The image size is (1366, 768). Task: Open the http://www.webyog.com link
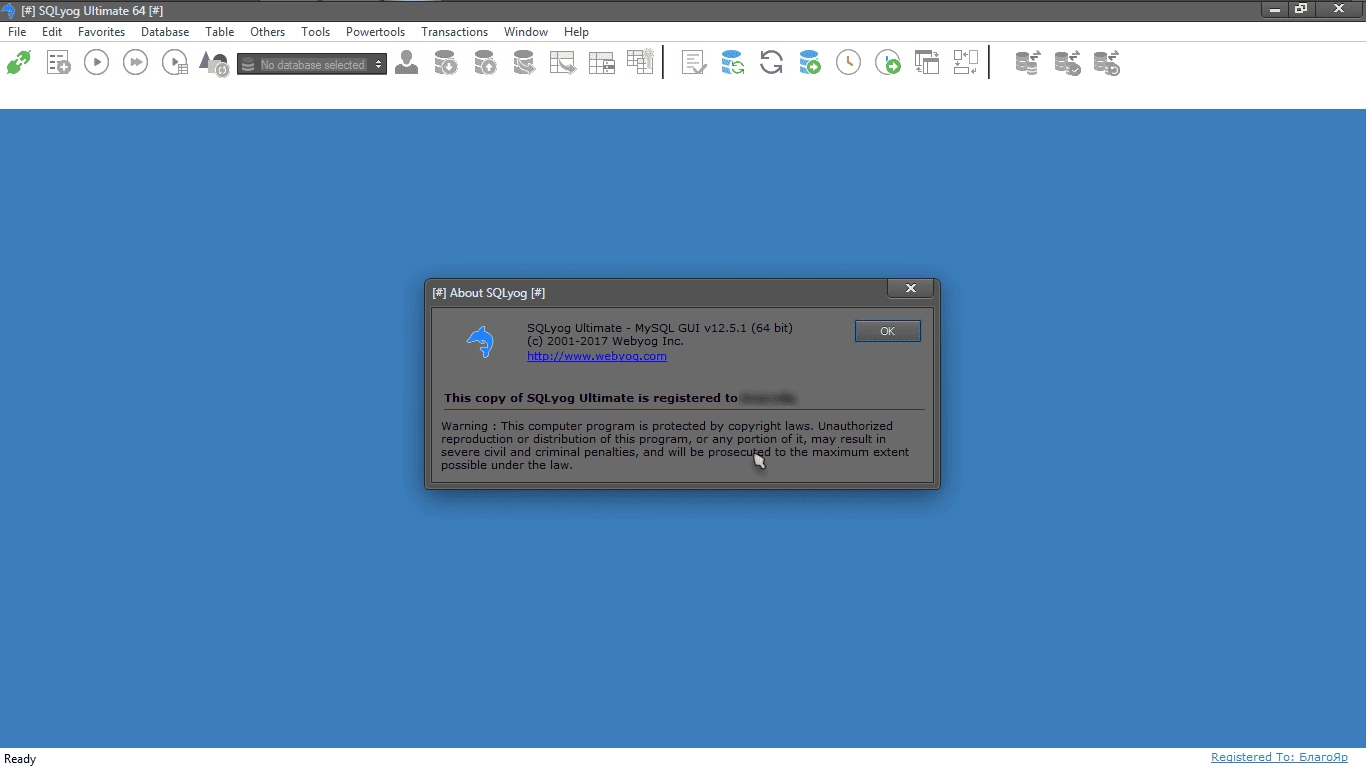pyautogui.click(x=597, y=356)
